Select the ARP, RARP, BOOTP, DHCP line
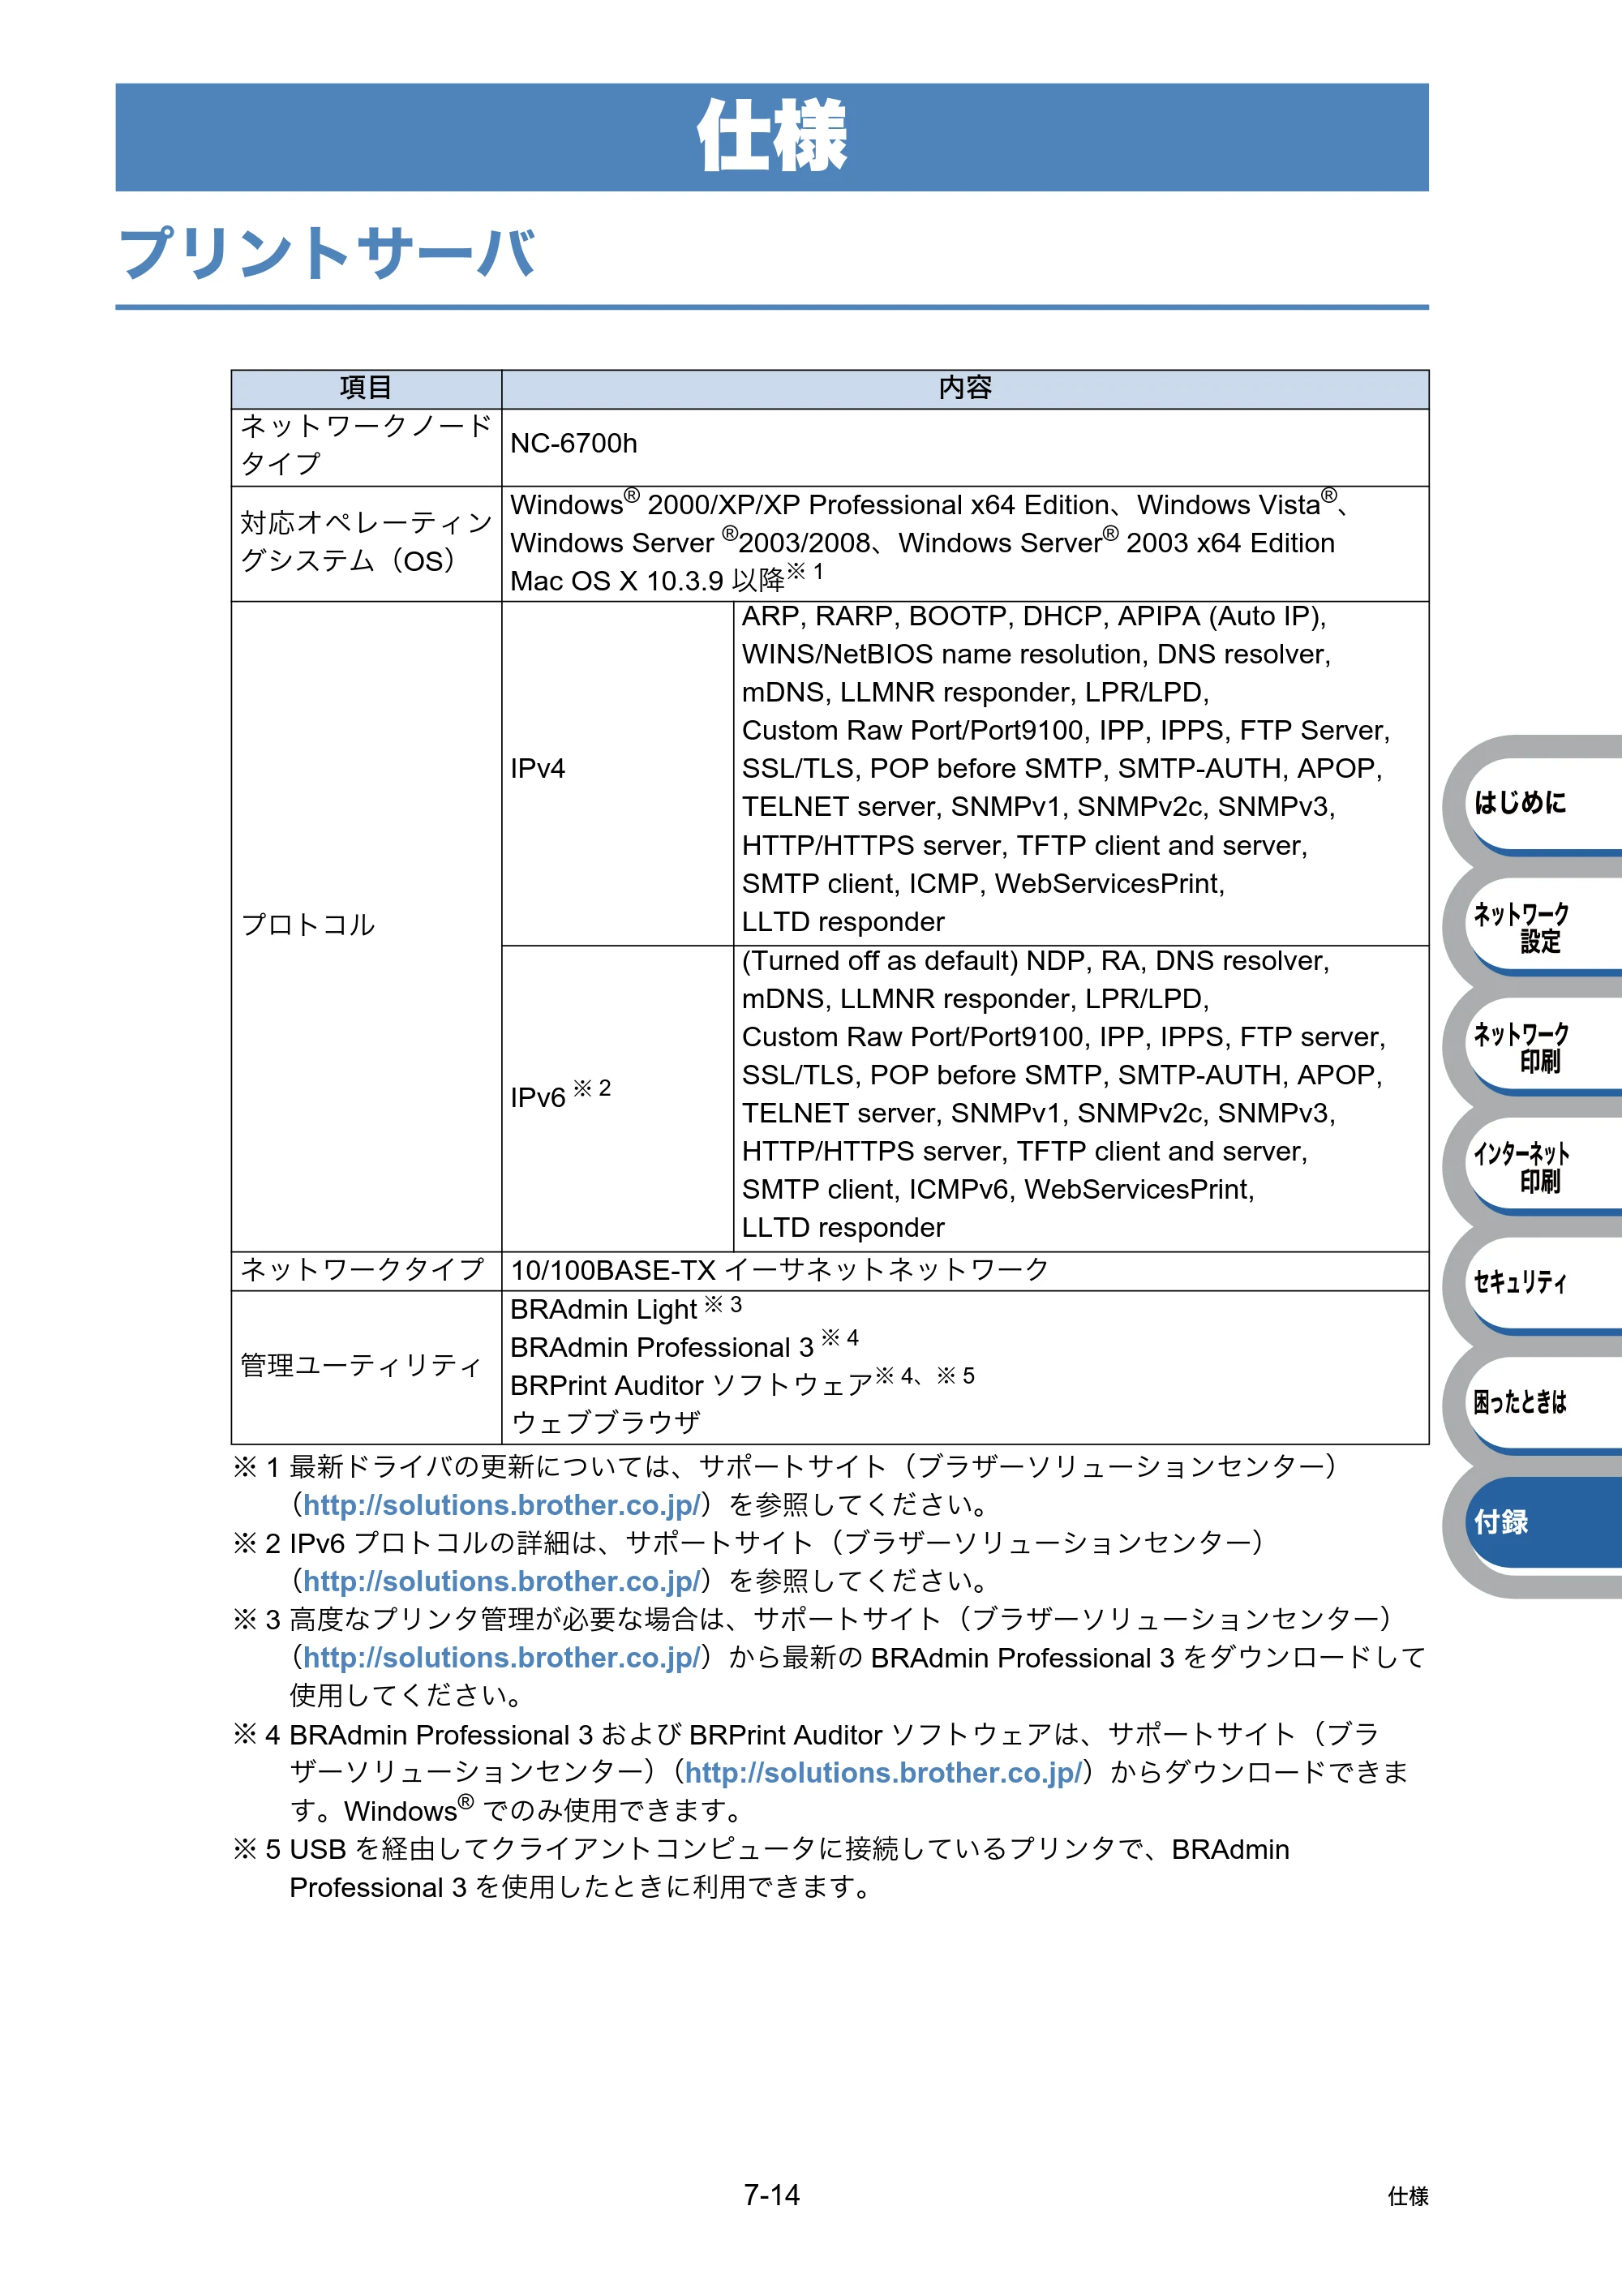Screen dimensions: 1622x2296 (1034, 617)
